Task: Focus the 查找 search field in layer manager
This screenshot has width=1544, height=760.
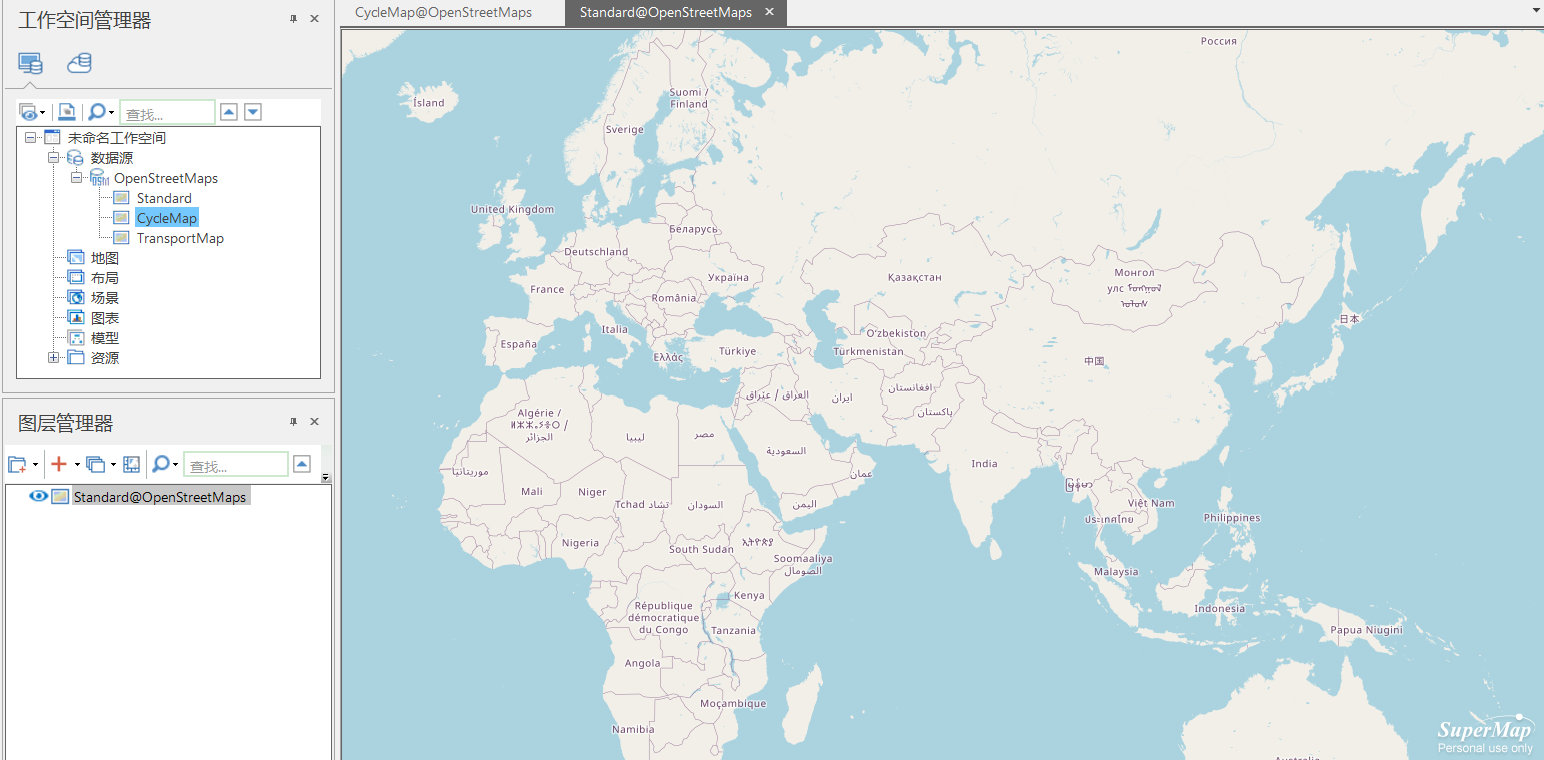Action: (x=236, y=464)
